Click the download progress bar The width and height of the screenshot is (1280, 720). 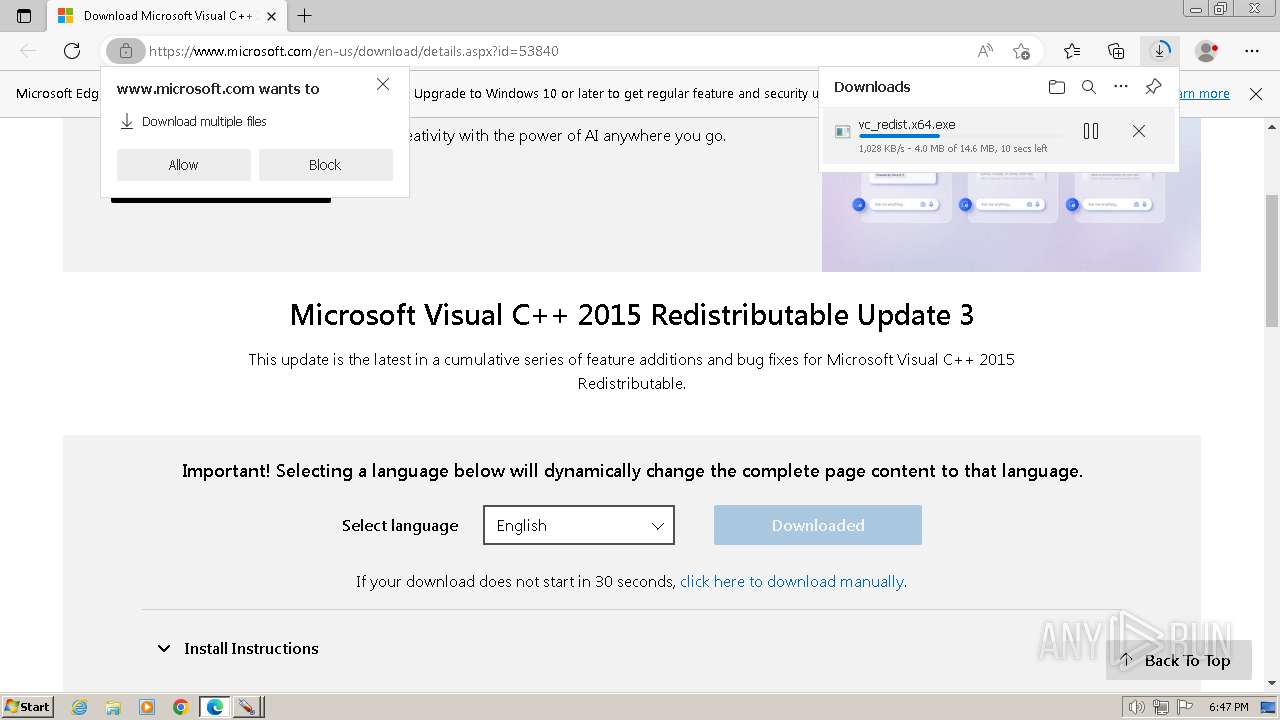(x=960, y=136)
